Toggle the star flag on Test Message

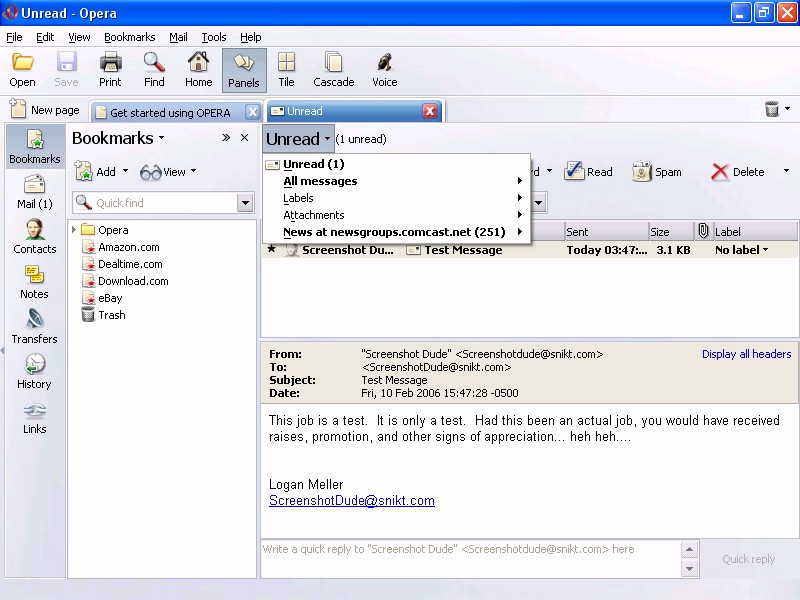[271, 250]
